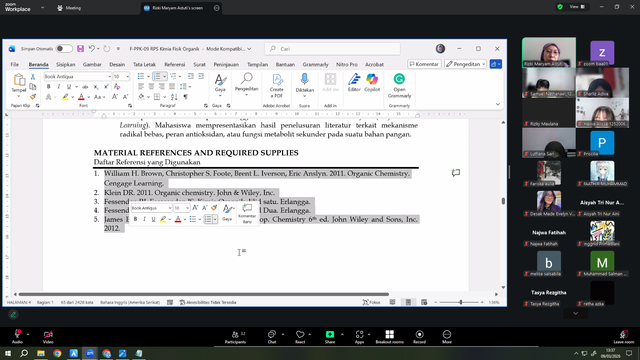Click the Komentar button
The height and width of the screenshot is (360, 640).
click(424, 64)
